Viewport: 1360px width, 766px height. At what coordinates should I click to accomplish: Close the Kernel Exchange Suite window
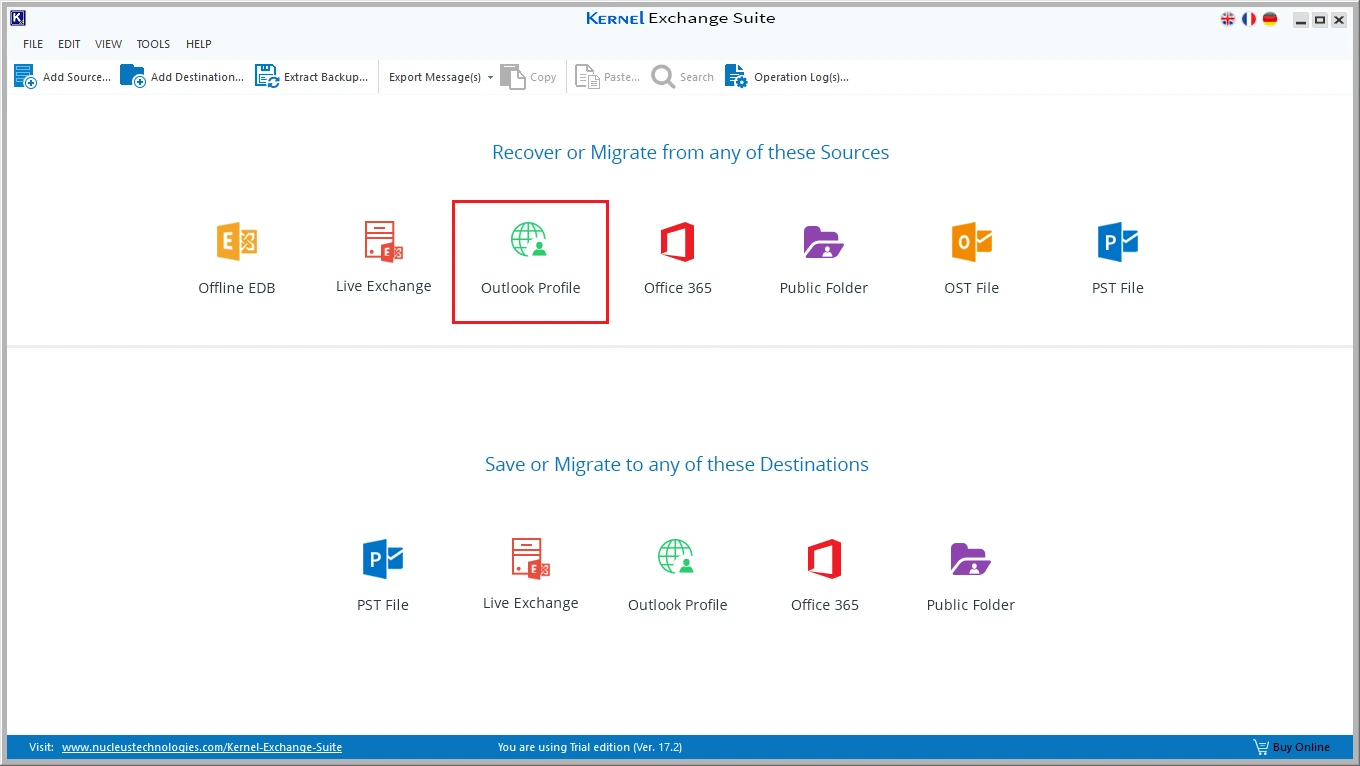1339,20
